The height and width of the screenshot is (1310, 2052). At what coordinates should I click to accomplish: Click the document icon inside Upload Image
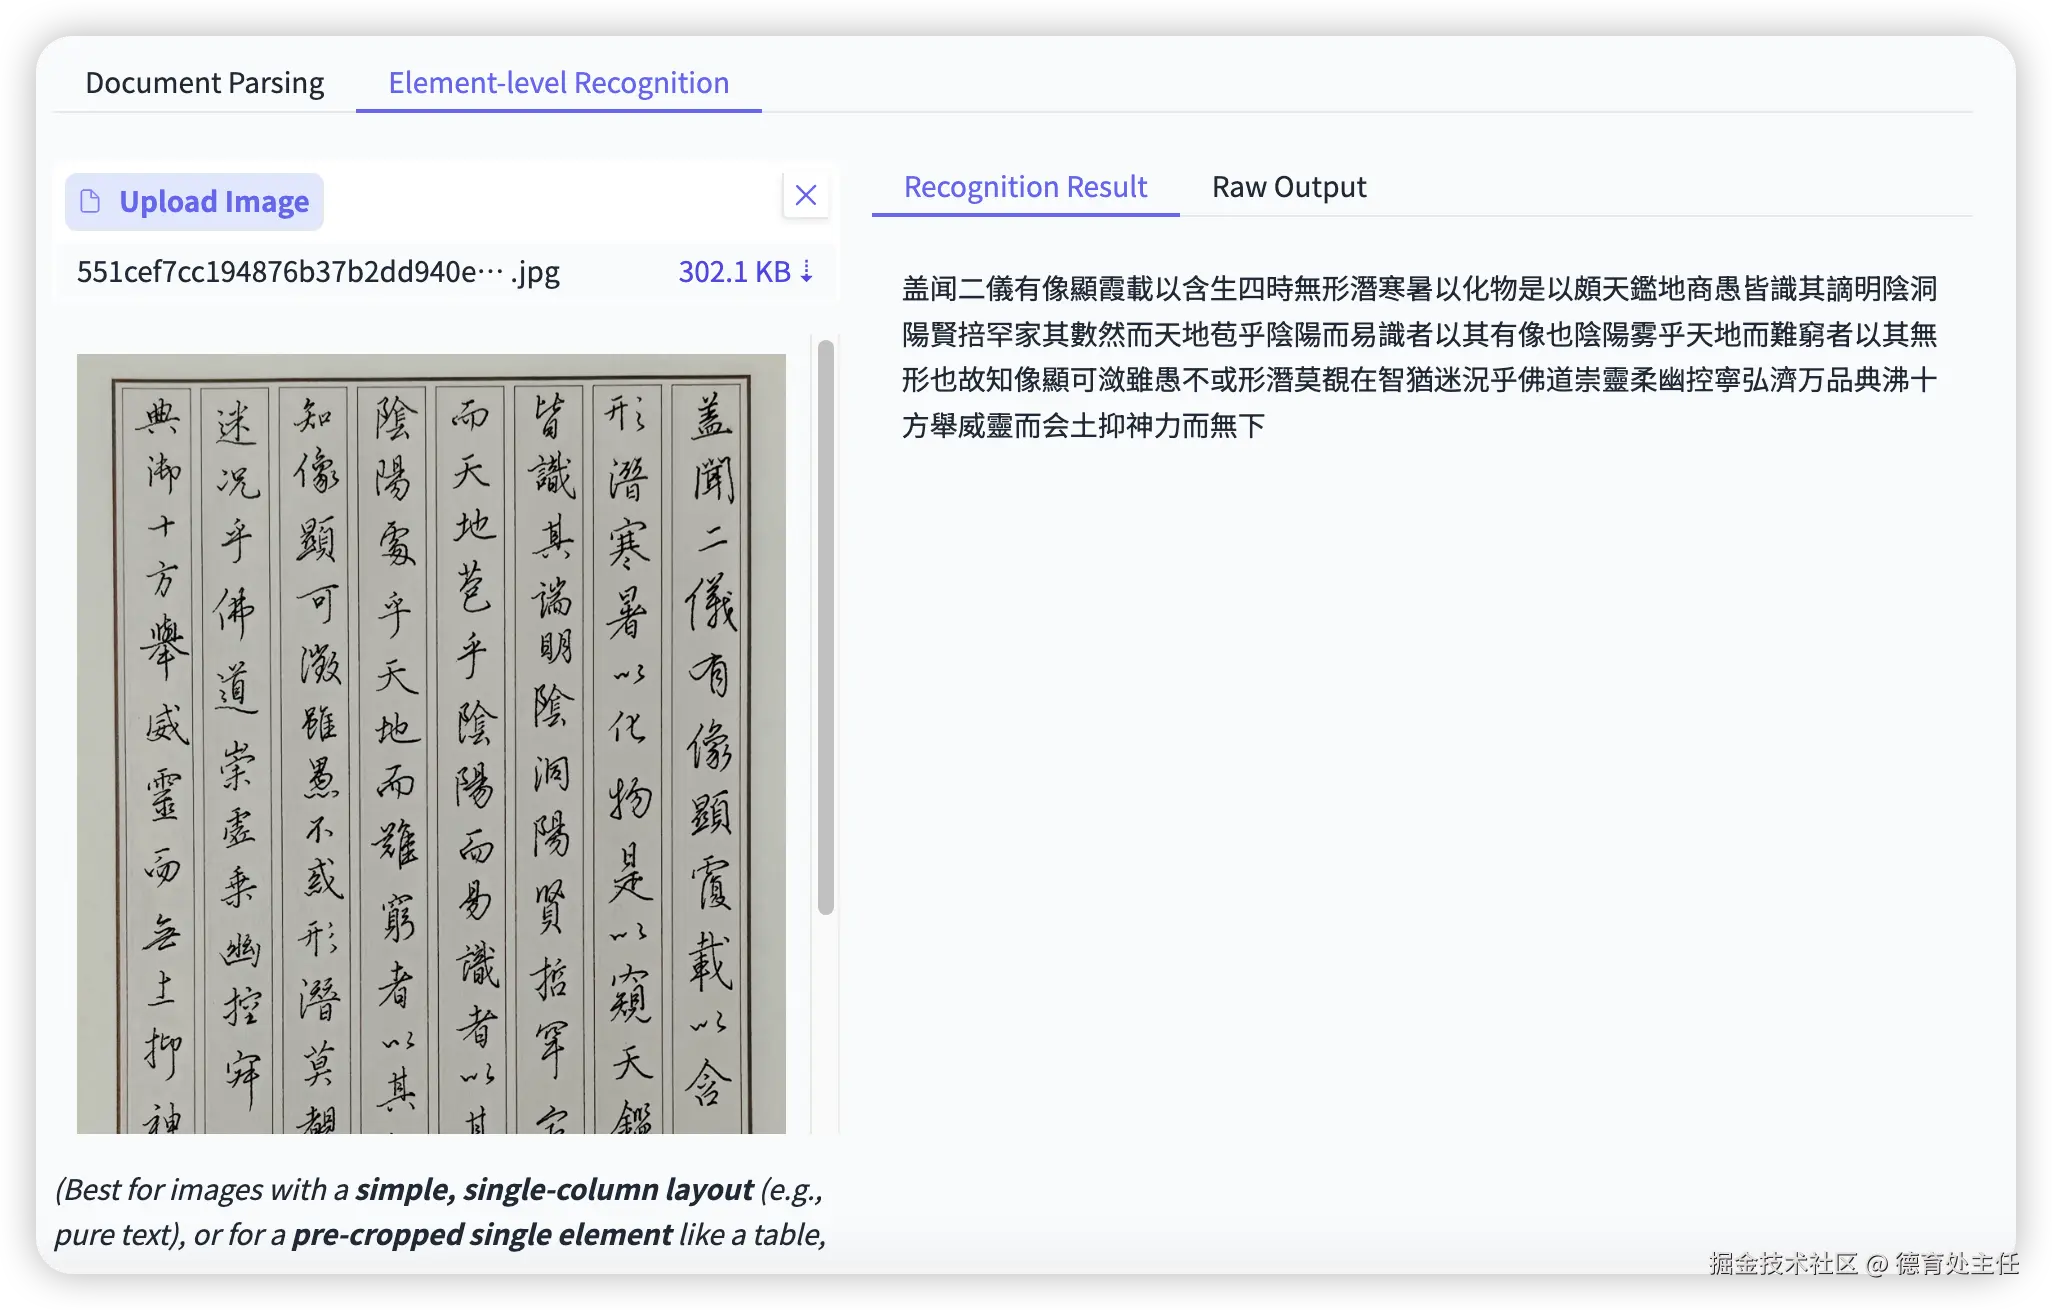tap(90, 202)
